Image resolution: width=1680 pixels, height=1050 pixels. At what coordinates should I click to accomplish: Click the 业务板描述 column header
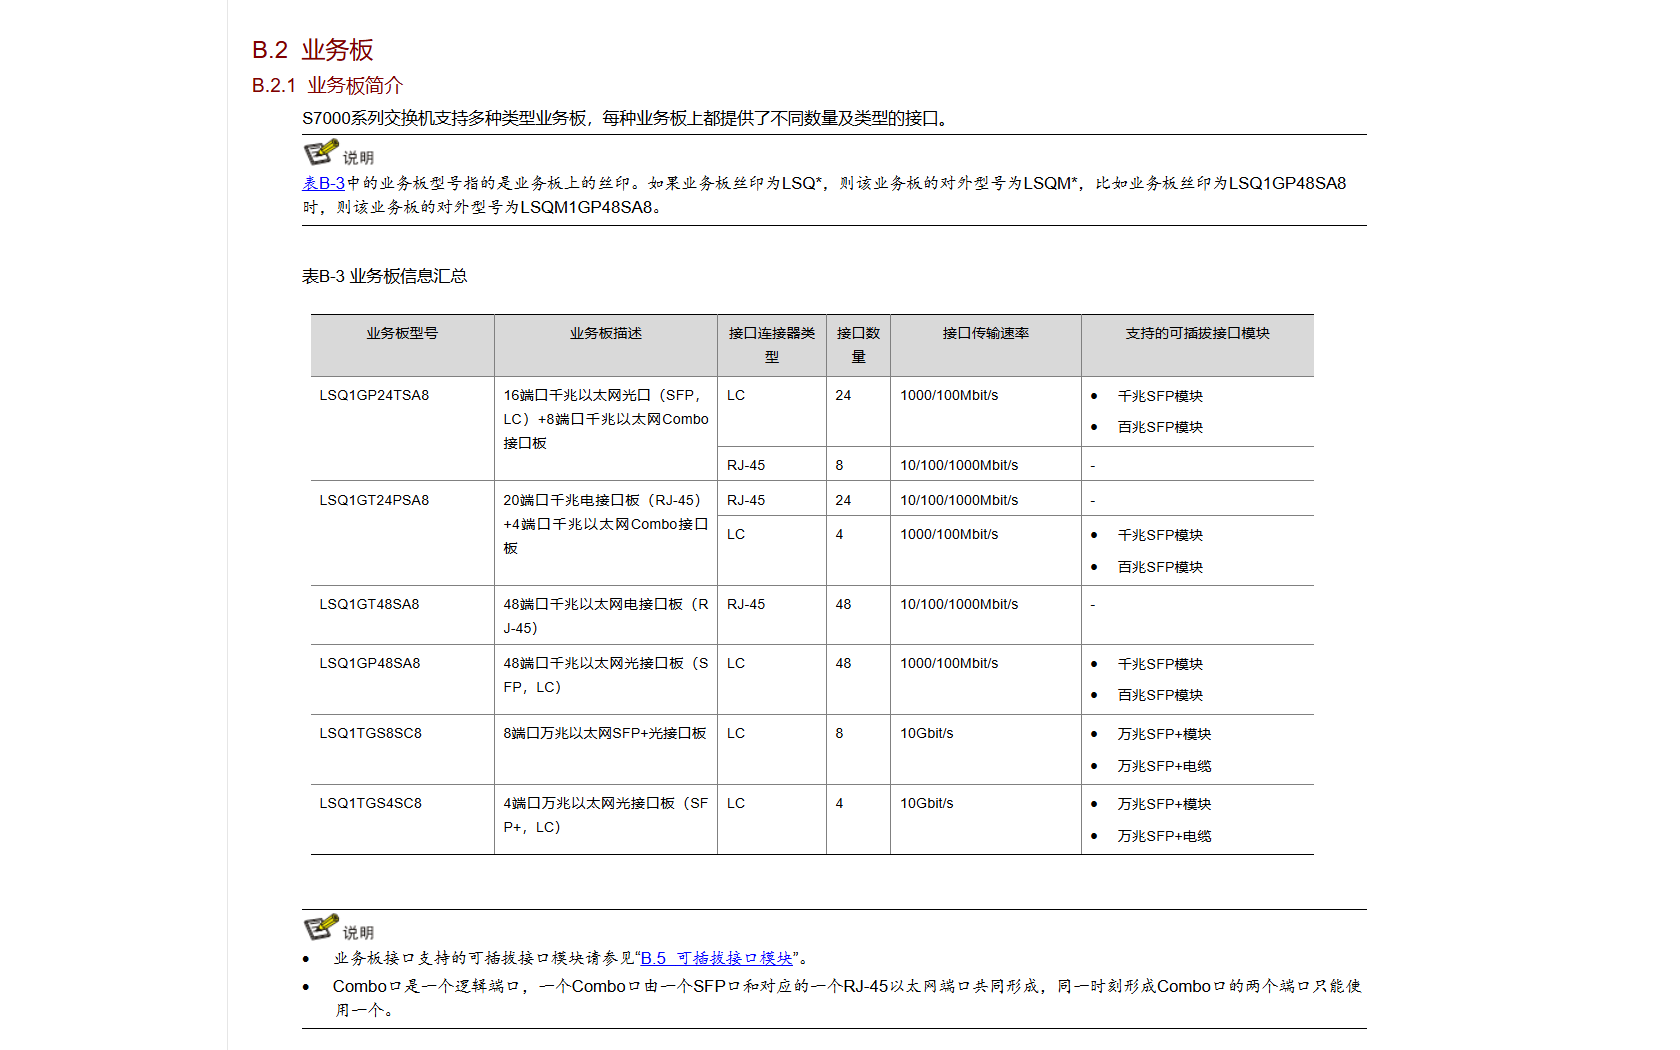pyautogui.click(x=605, y=334)
